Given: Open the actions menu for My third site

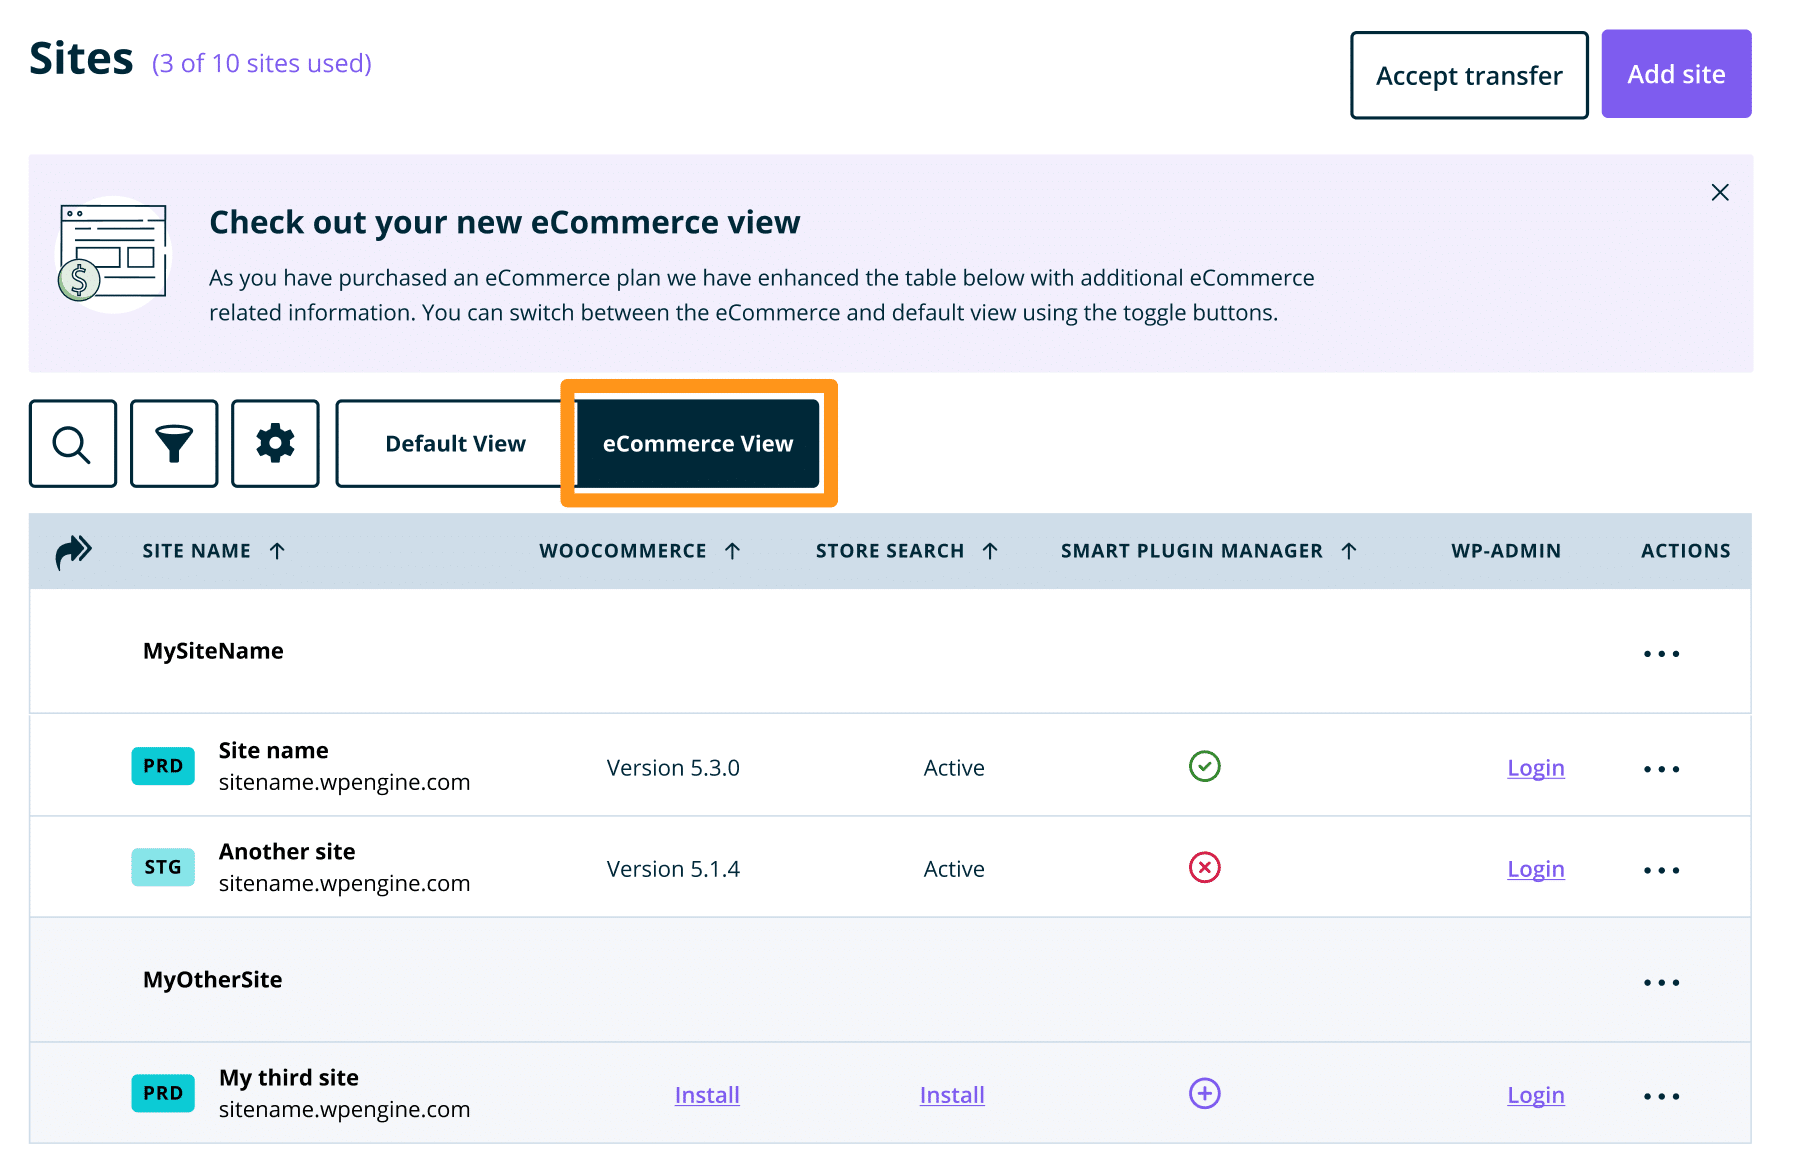Looking at the screenshot, I should coord(1660,1095).
